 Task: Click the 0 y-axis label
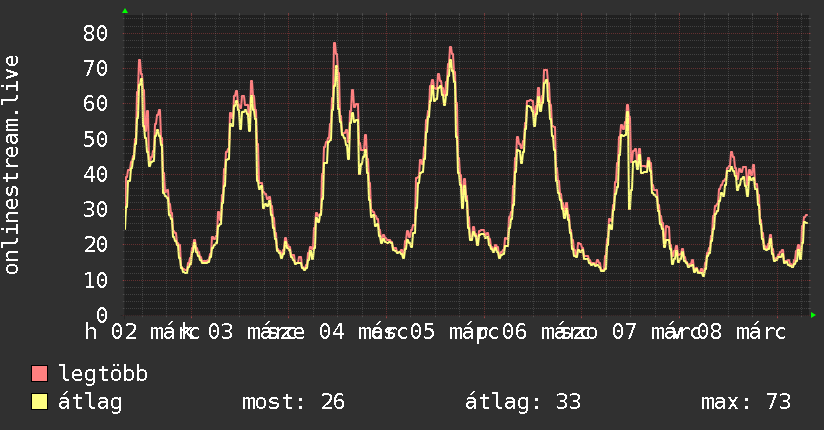pos(102,315)
